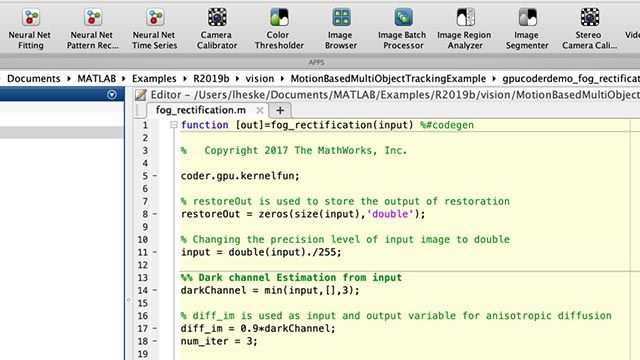Set breakpoint on line 8 dash
Viewport: 640px width, 360px height.
click(155, 214)
